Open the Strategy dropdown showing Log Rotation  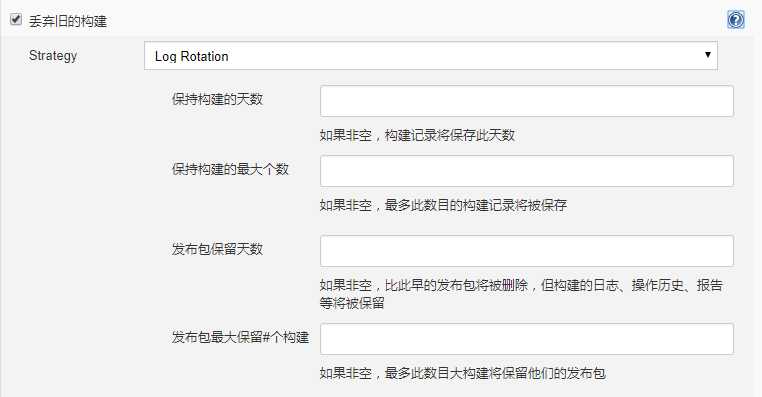point(431,55)
